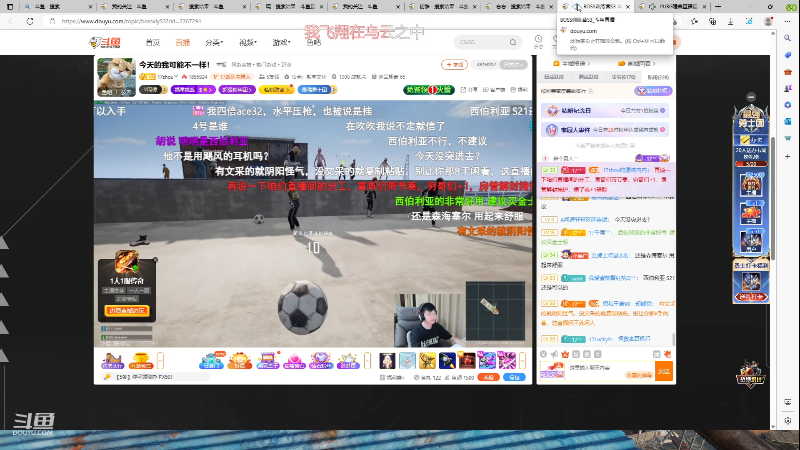Expand the 游戏 navigation dropdown
Image resolution: width=800 pixels, height=450 pixels.
coord(281,42)
